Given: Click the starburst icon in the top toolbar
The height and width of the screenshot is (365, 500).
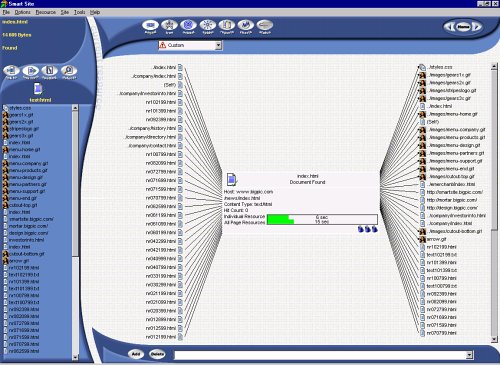Looking at the screenshot, I should pyautogui.click(x=208, y=25).
